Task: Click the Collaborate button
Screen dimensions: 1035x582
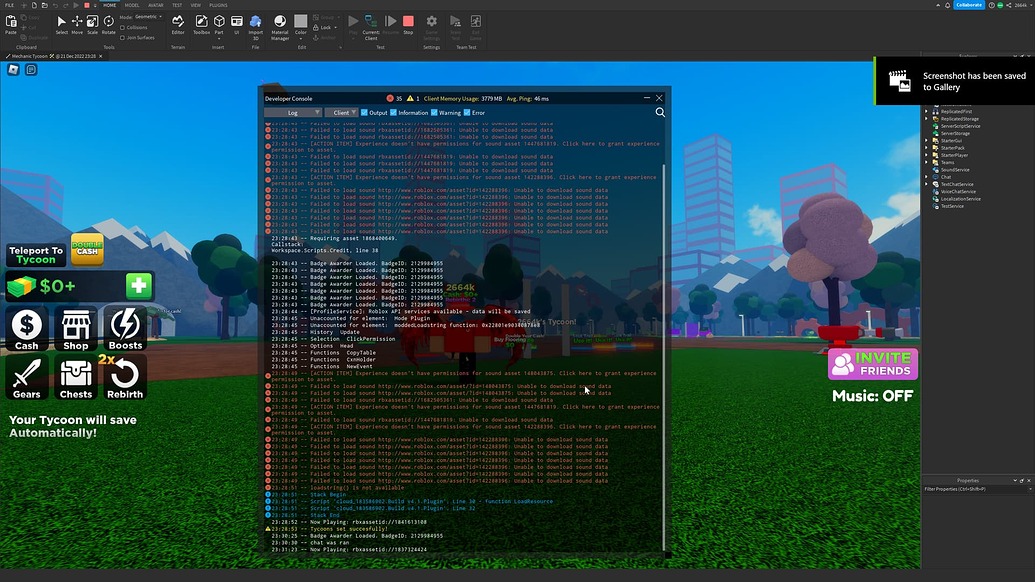Action: coord(969,5)
